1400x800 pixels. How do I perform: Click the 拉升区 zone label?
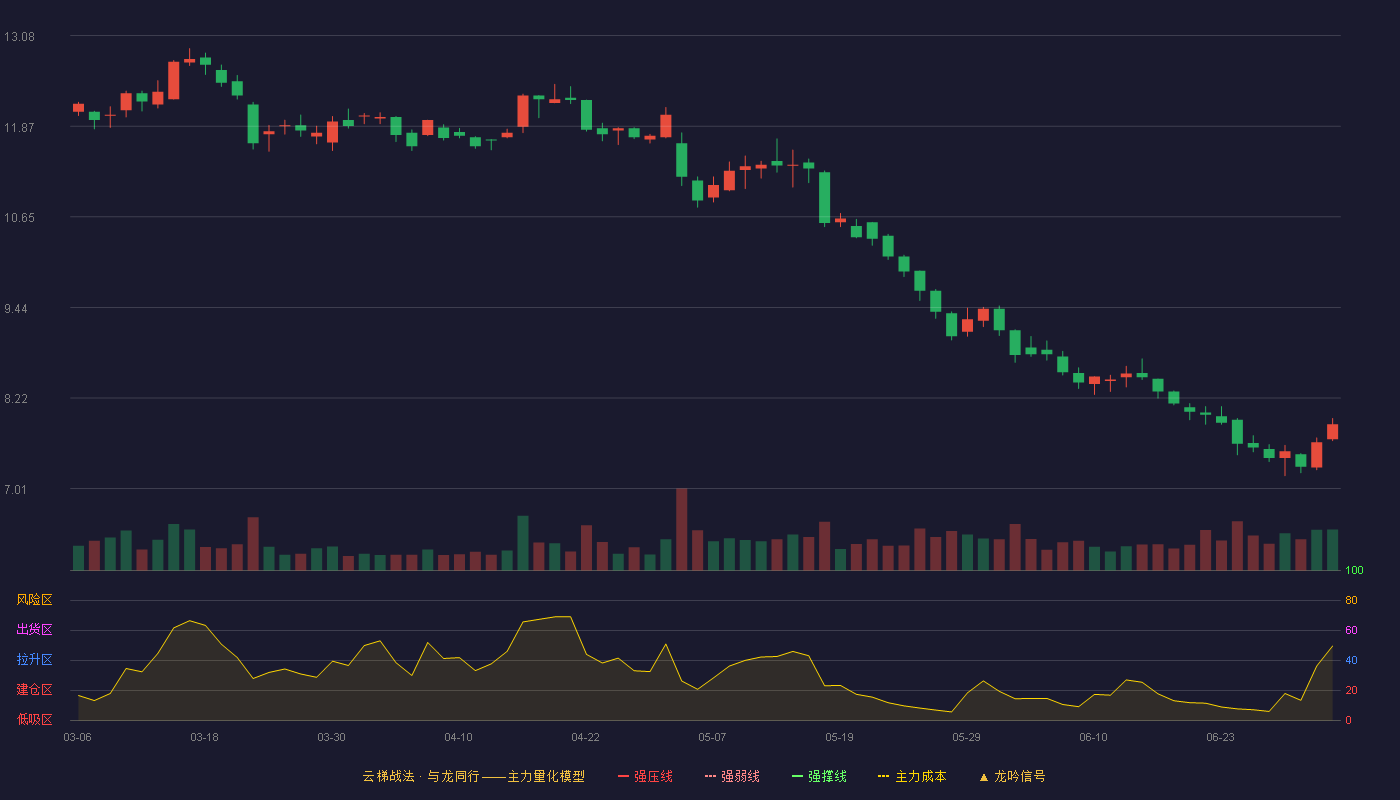point(35,660)
